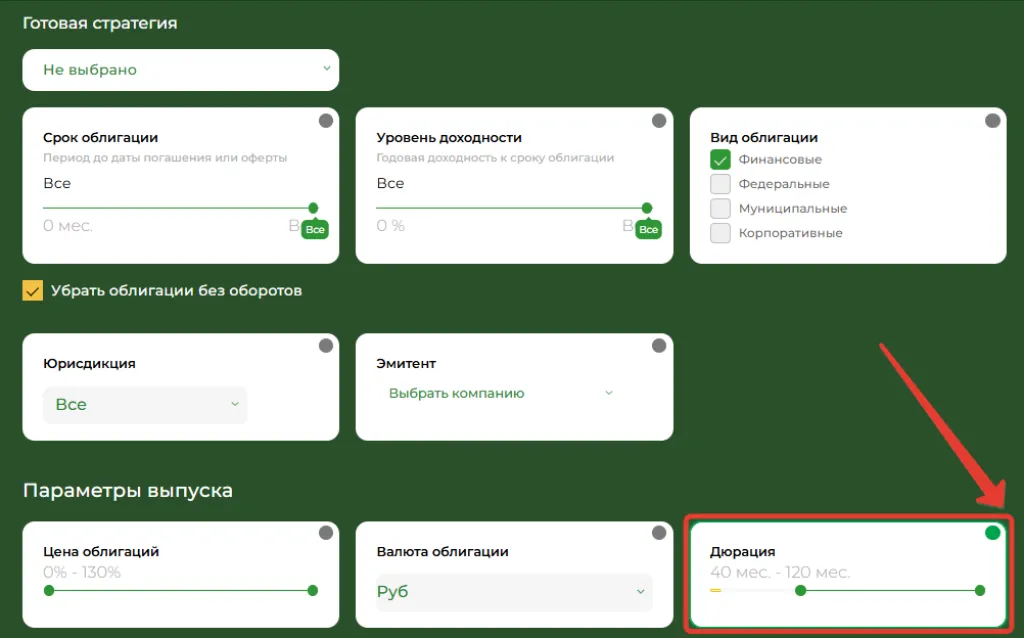The height and width of the screenshot is (638, 1024).
Task: Toggle the Цена облигаций filter indicator dot
Action: coord(326,533)
